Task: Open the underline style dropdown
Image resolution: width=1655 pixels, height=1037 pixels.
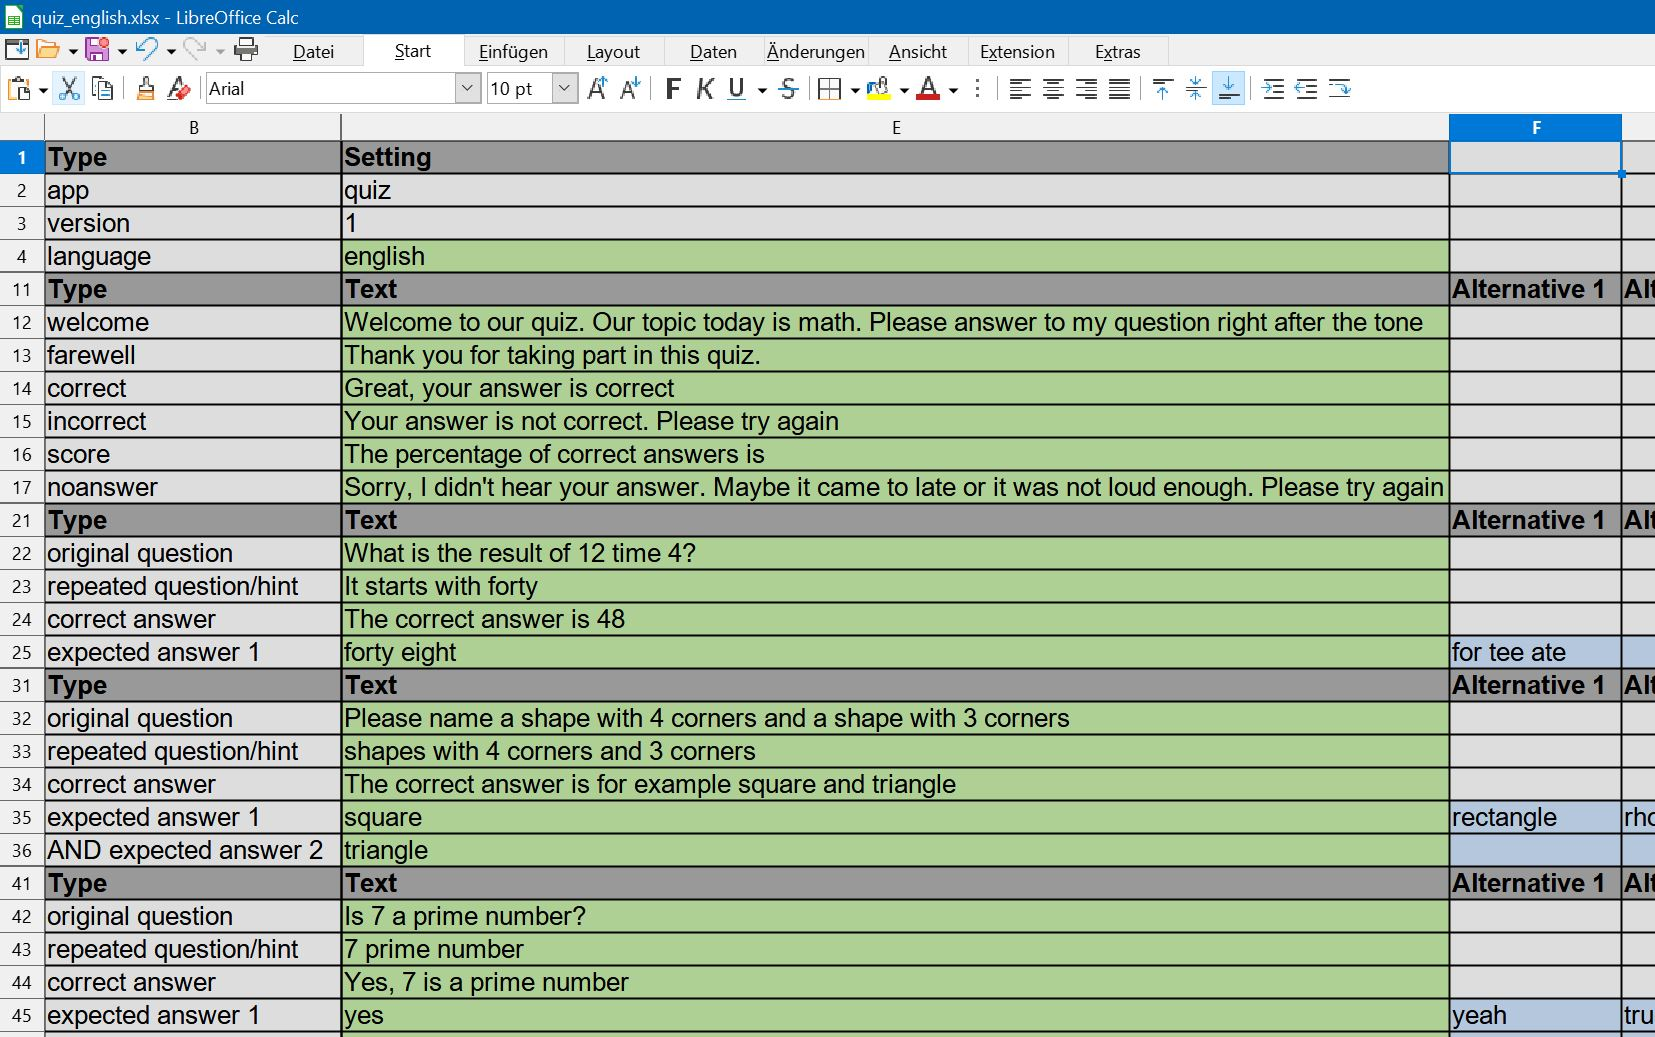Action: point(762,90)
